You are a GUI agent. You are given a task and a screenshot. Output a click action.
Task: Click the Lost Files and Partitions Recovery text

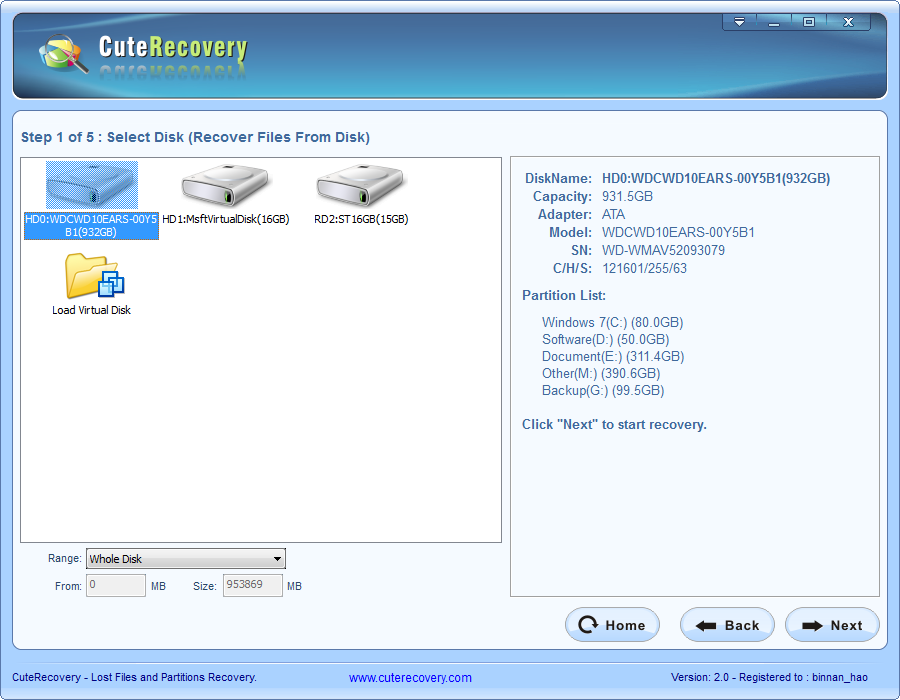pos(174,677)
